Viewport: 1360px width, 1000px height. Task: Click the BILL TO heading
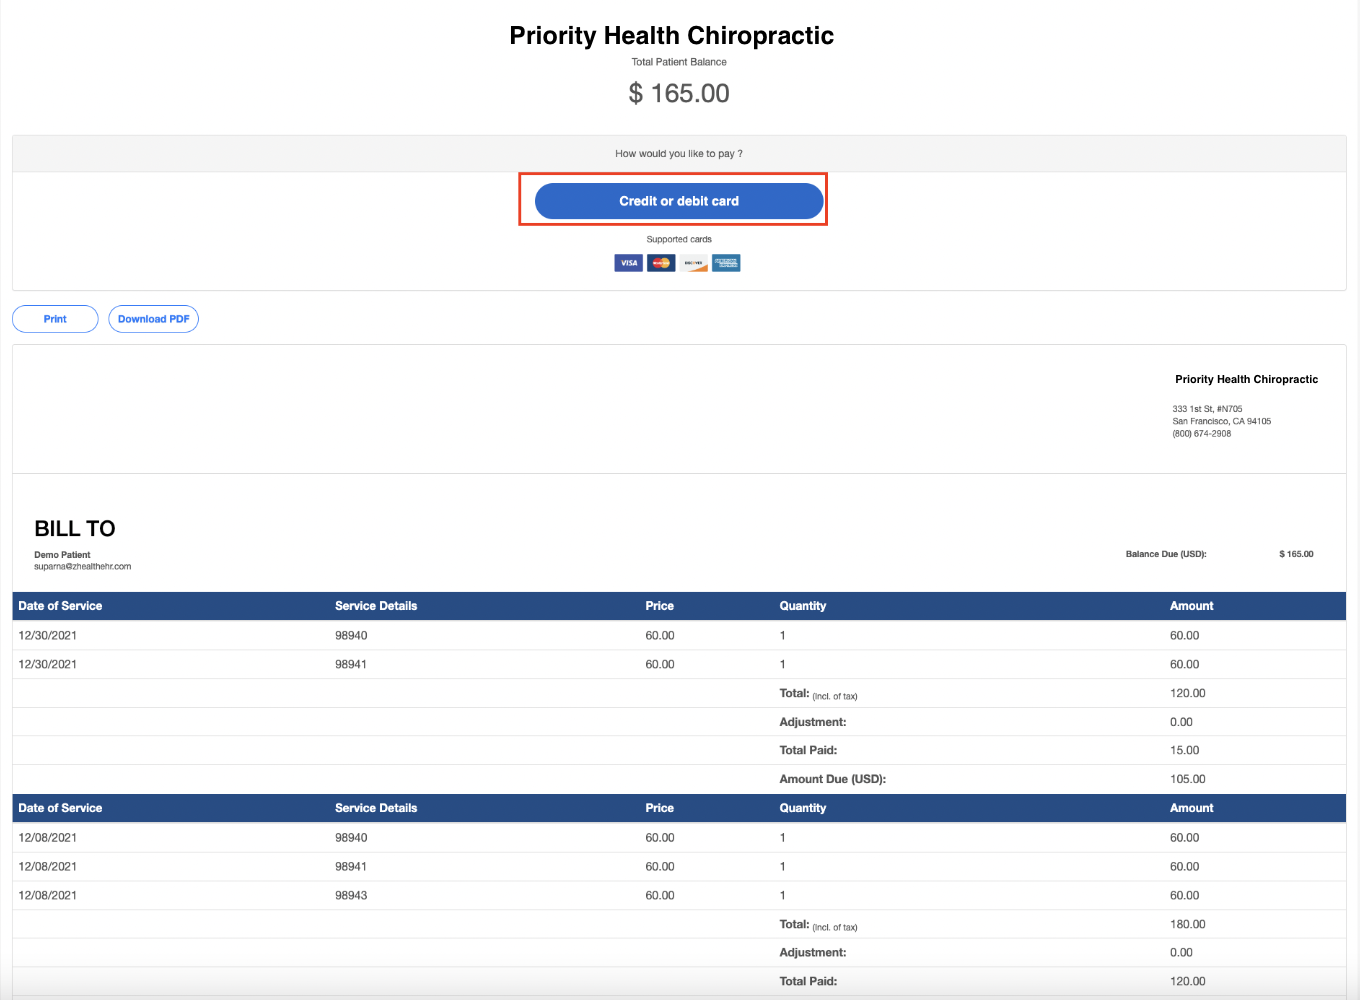click(75, 529)
